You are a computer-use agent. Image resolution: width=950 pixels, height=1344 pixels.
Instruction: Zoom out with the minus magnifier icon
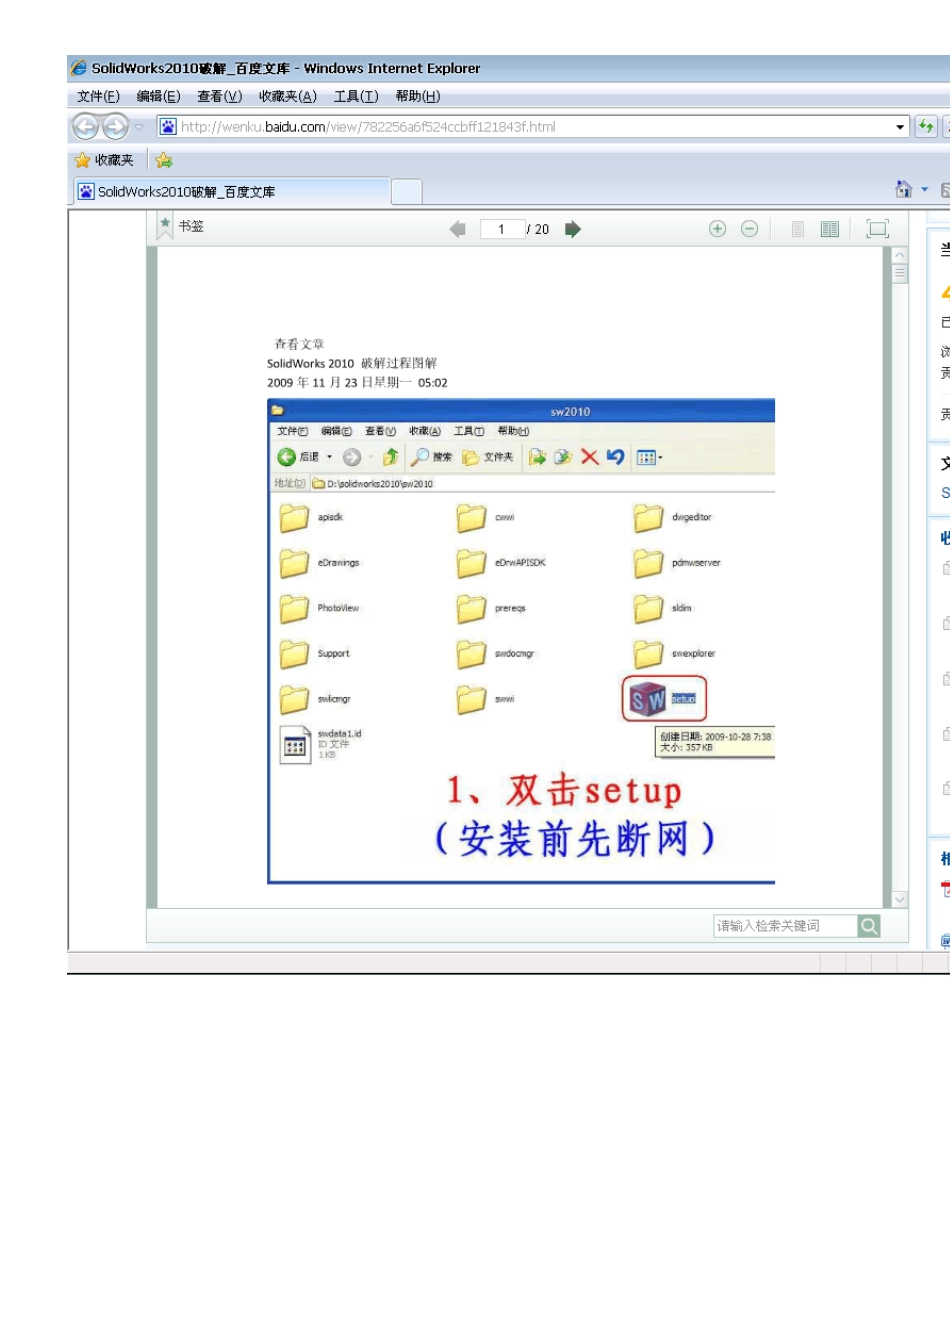pos(749,229)
